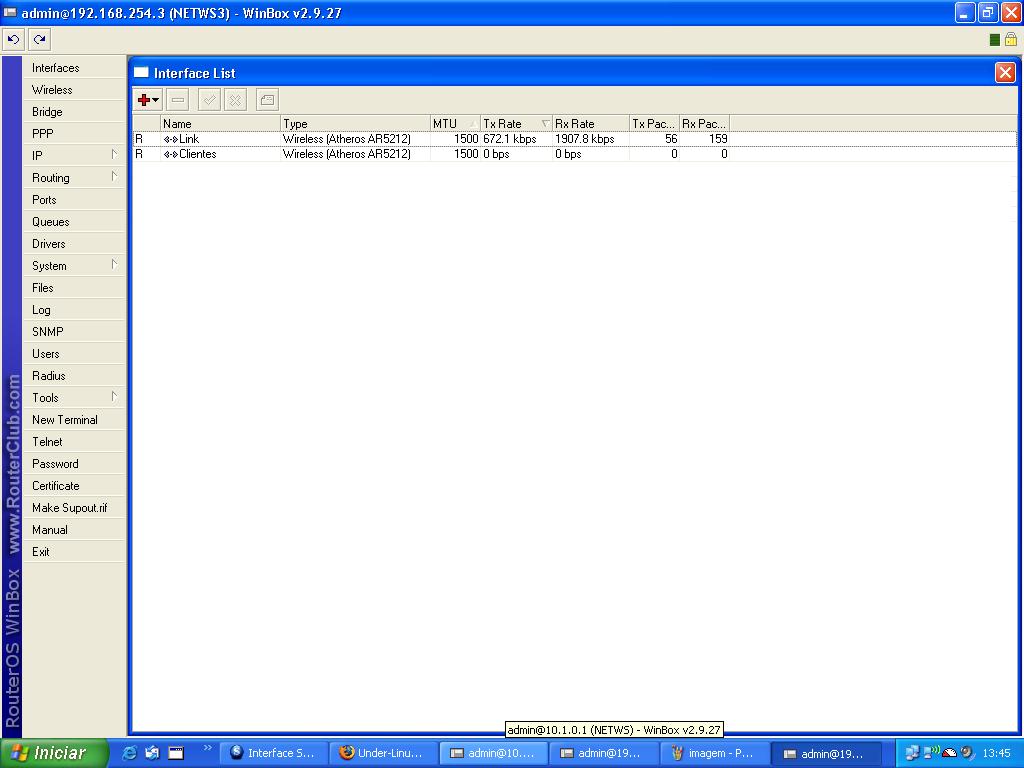The height and width of the screenshot is (768, 1024).
Task: Open the Iniciar start button
Action: pos(54,753)
